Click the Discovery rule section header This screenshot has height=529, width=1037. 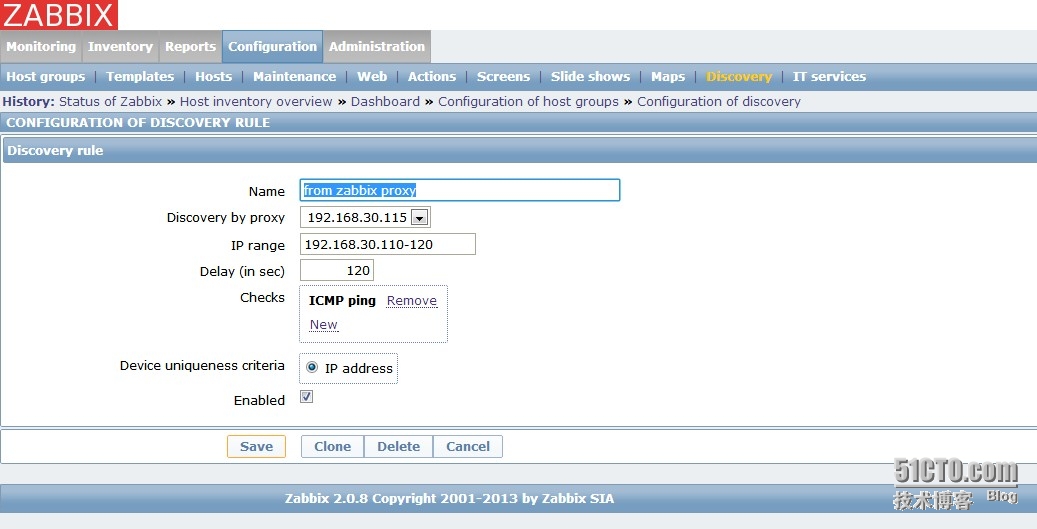[518, 151]
